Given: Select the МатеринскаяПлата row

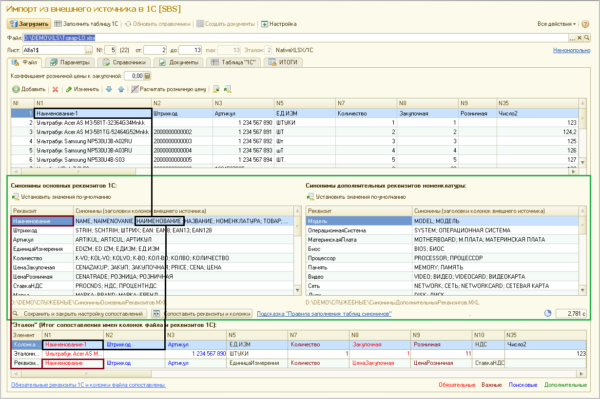Looking at the screenshot, I should coord(442,239).
